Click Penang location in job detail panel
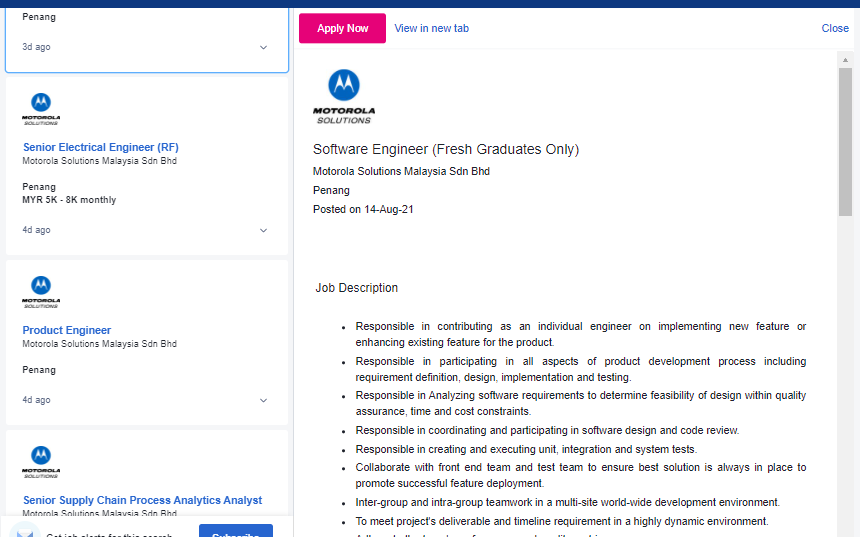The width and height of the screenshot is (860, 537). tap(331, 190)
